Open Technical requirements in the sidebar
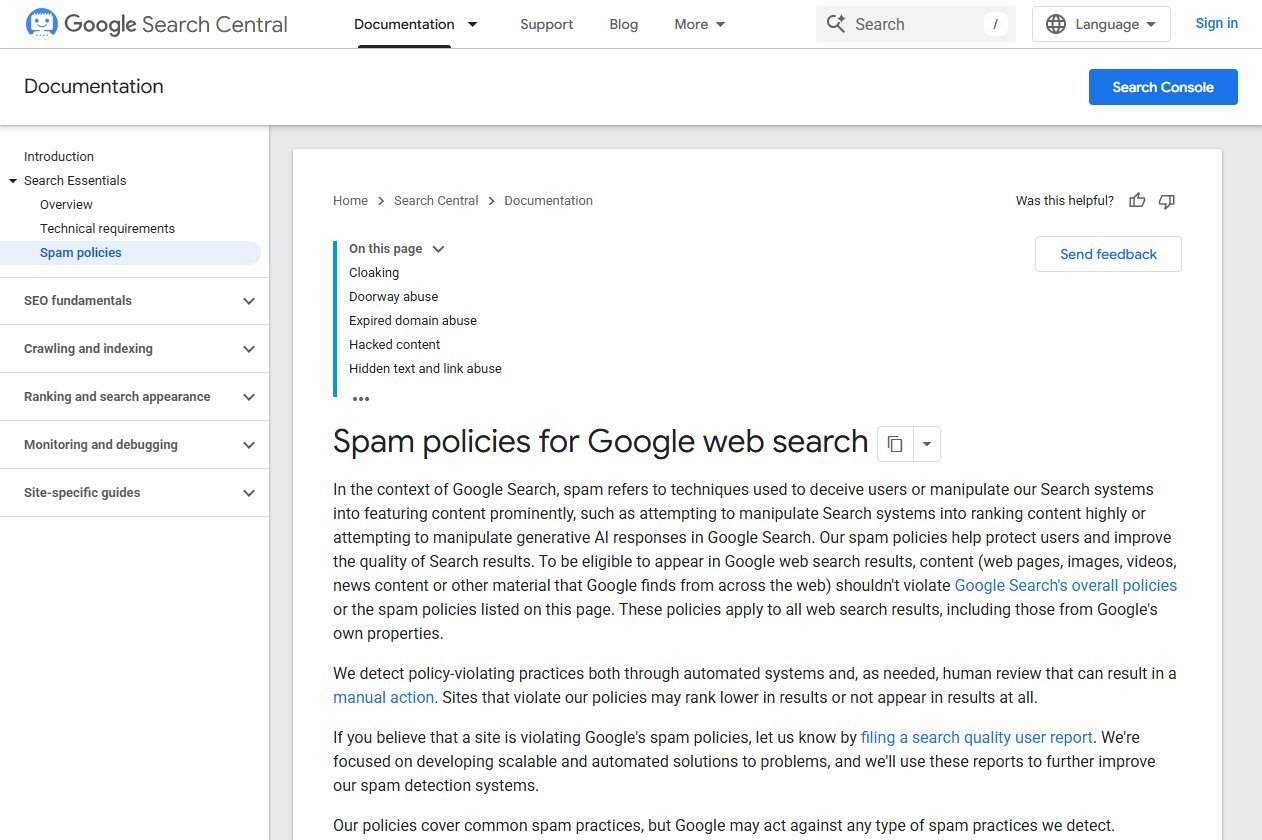Image resolution: width=1262 pixels, height=840 pixels. tap(107, 229)
